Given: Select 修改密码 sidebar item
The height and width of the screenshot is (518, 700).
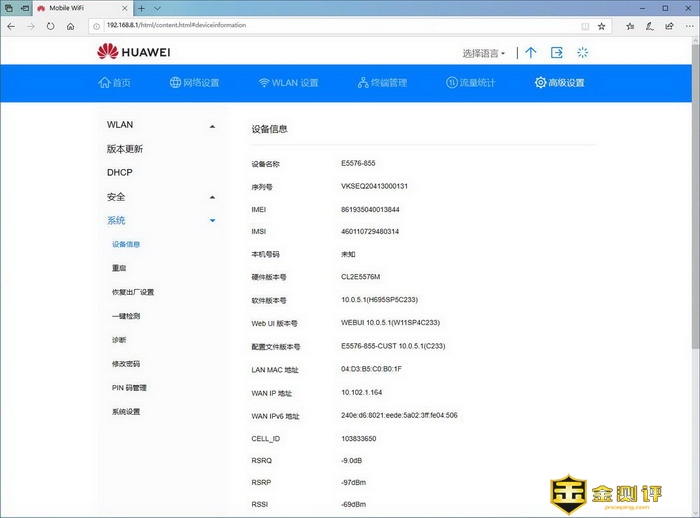Looking at the screenshot, I should pyautogui.click(x=126, y=364).
